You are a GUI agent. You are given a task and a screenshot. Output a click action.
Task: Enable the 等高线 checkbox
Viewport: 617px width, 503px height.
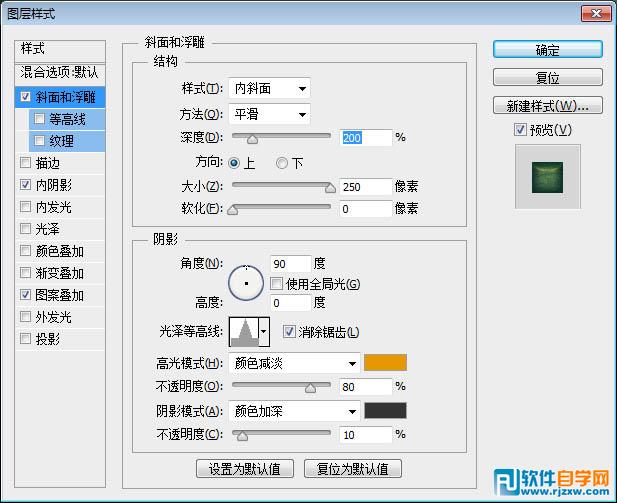point(39,118)
